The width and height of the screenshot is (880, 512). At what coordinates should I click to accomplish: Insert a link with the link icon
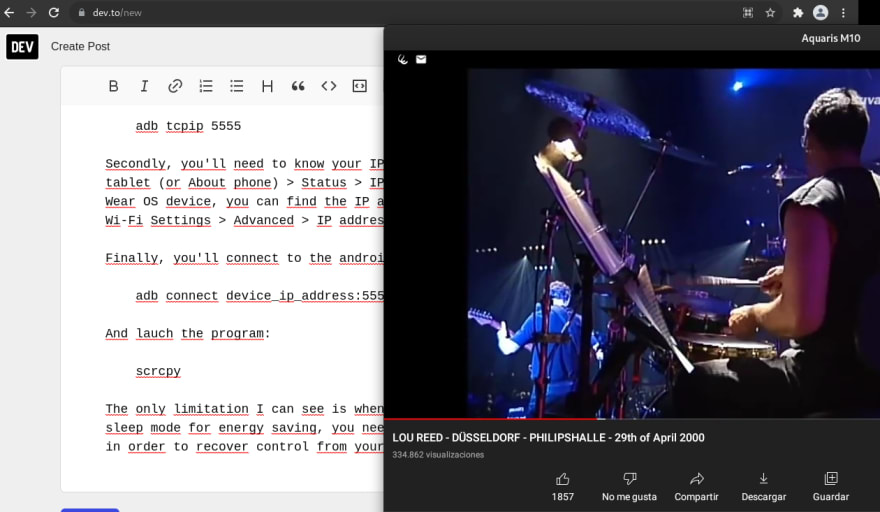(175, 86)
